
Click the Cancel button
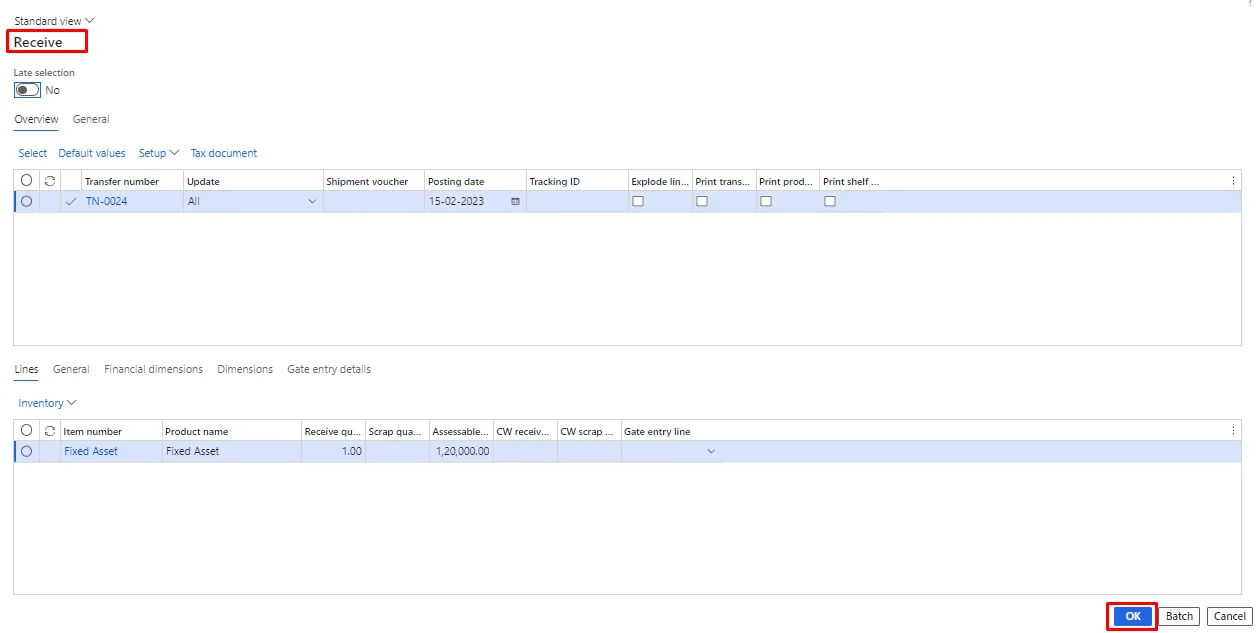pyautogui.click(x=1229, y=617)
